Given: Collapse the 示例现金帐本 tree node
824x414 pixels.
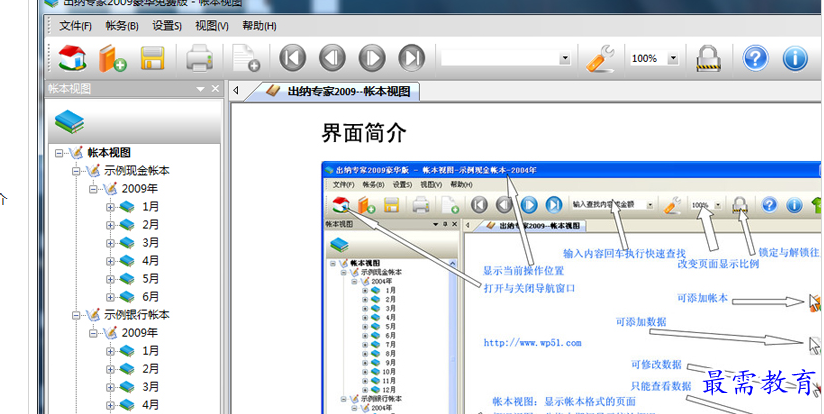Looking at the screenshot, I should pos(76,171).
